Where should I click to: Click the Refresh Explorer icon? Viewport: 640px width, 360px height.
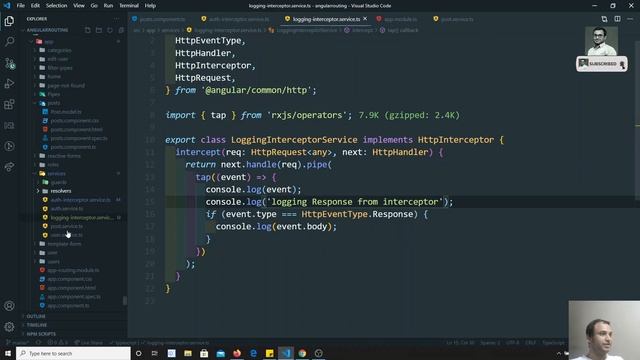click(110, 30)
